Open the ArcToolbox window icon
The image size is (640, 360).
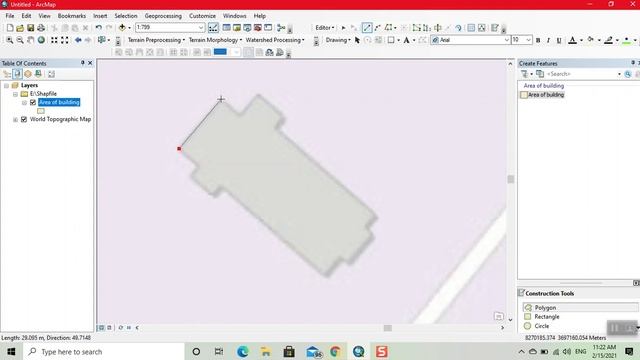pos(258,28)
